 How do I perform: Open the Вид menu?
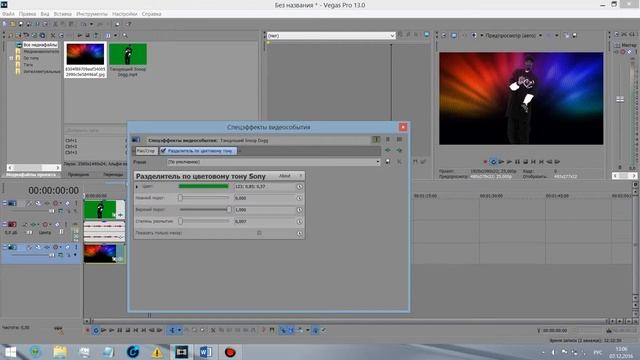(45, 14)
